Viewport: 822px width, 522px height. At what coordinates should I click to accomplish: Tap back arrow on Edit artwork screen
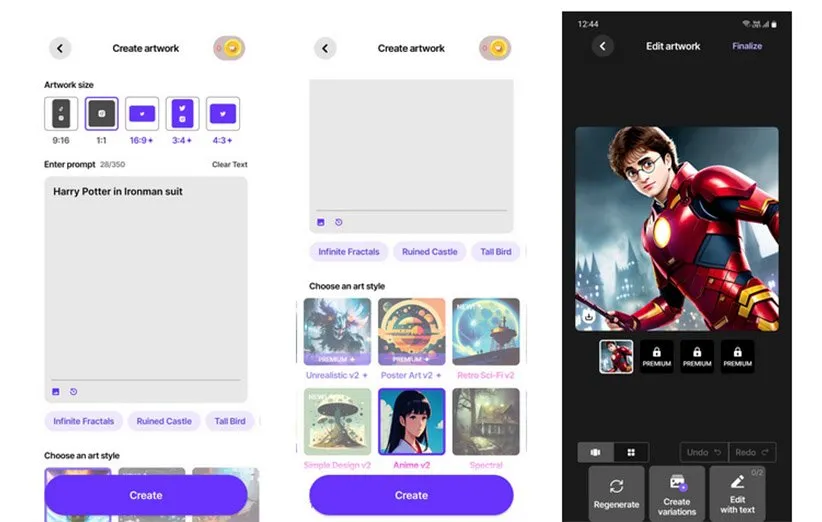(x=602, y=46)
